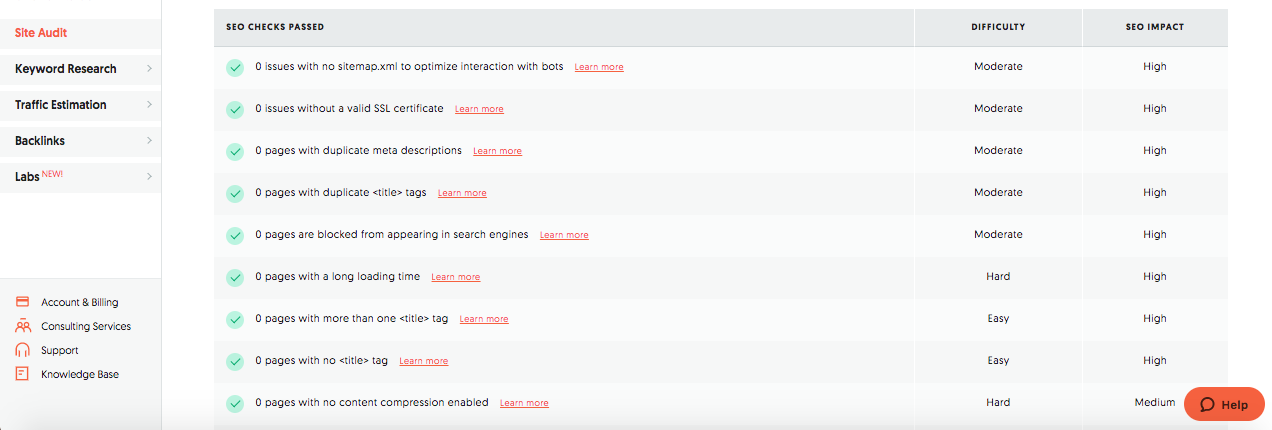The height and width of the screenshot is (430, 1272).
Task: Click Learn more for pages blocked from search engines
Action: 564,235
